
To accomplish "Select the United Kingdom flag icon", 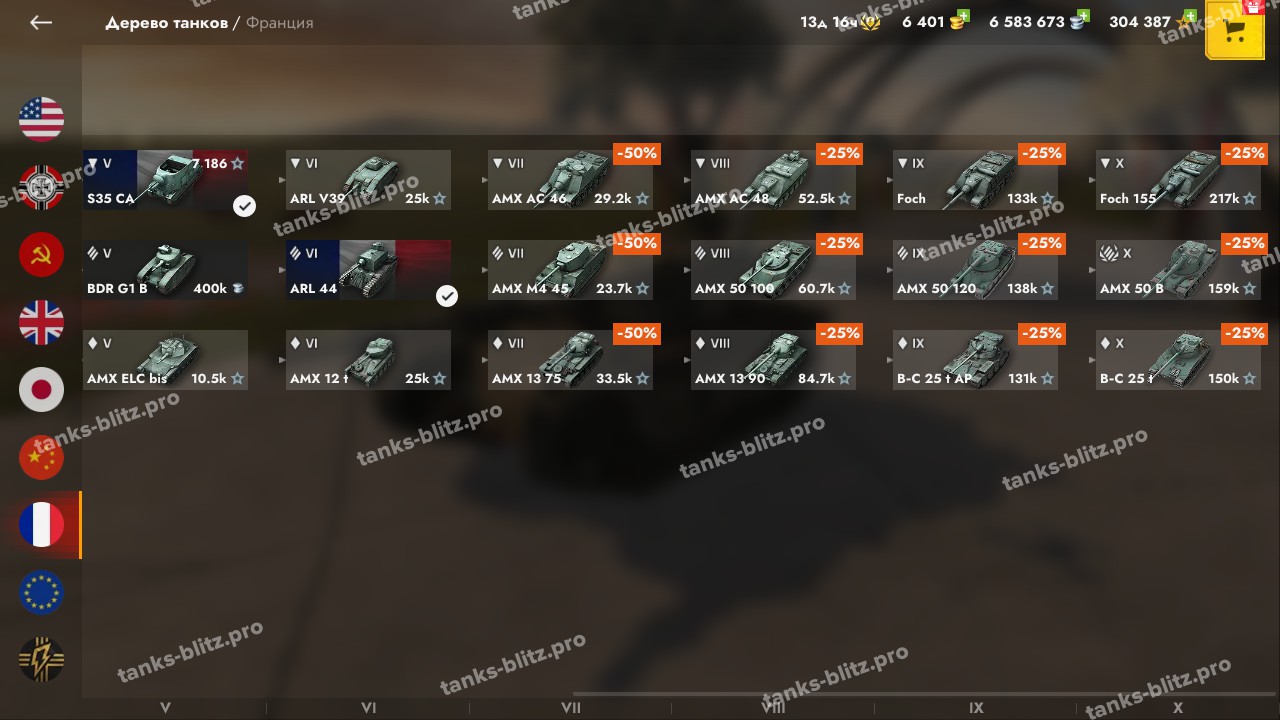I will pos(41,322).
